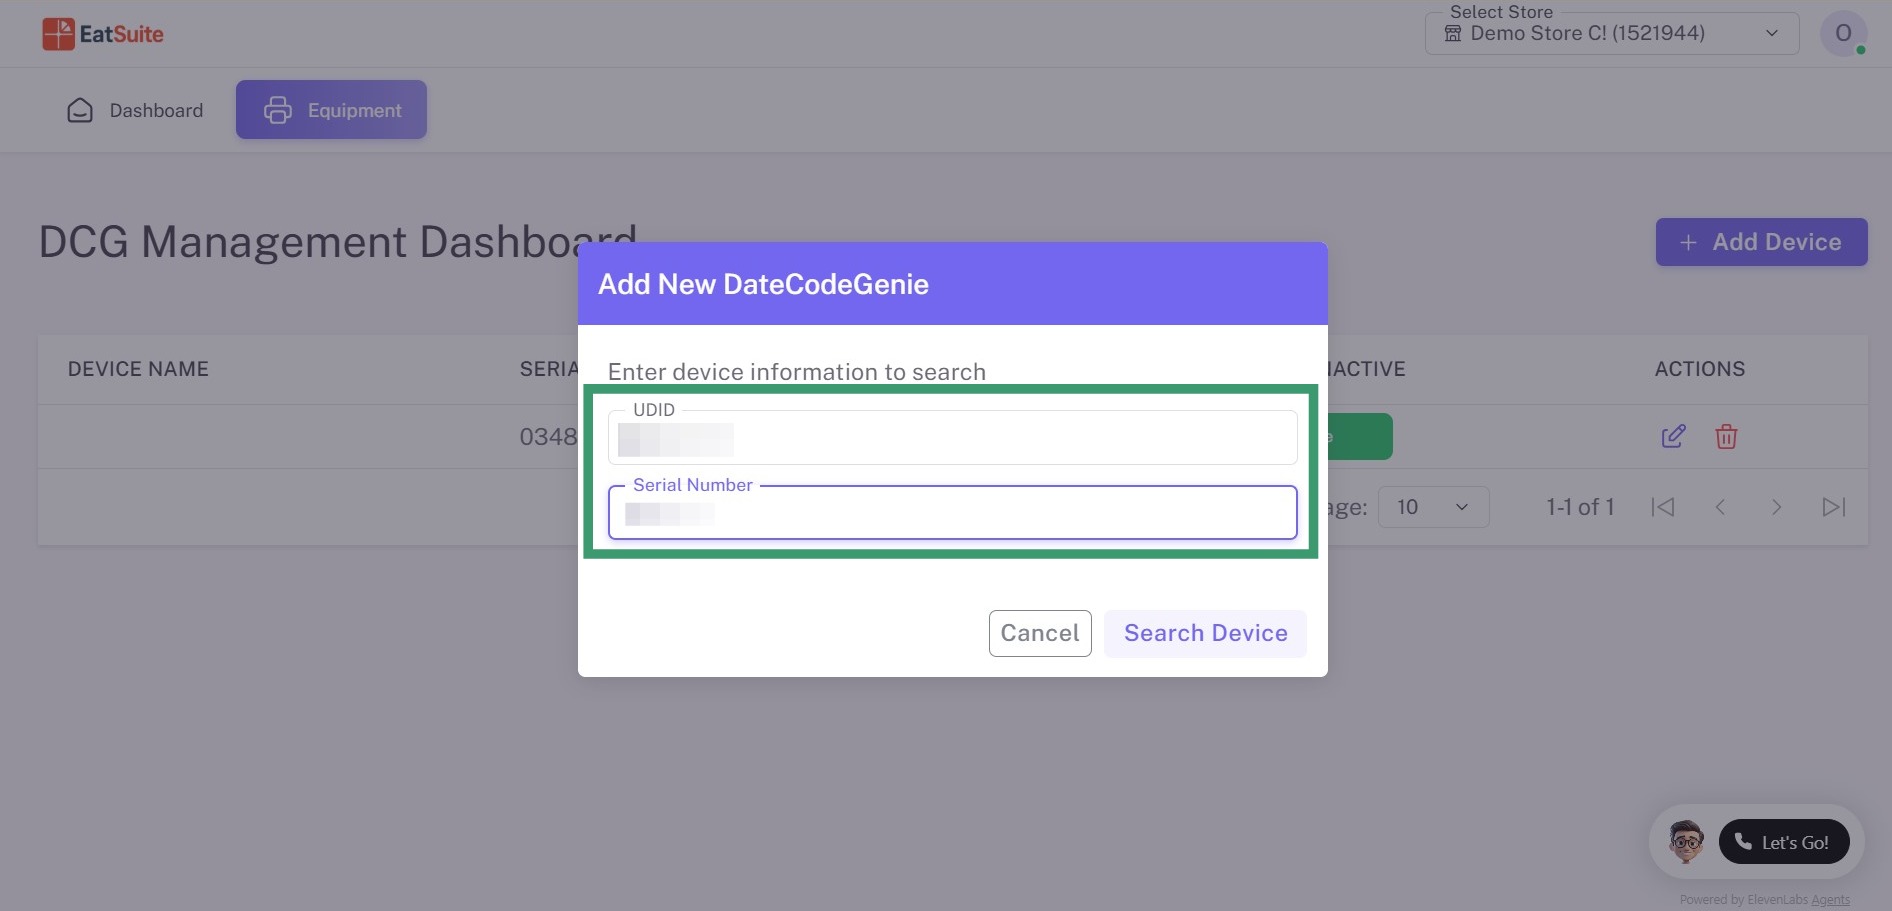Open the Dashboard tab
Viewport: 1892px width, 911px height.
click(135, 110)
